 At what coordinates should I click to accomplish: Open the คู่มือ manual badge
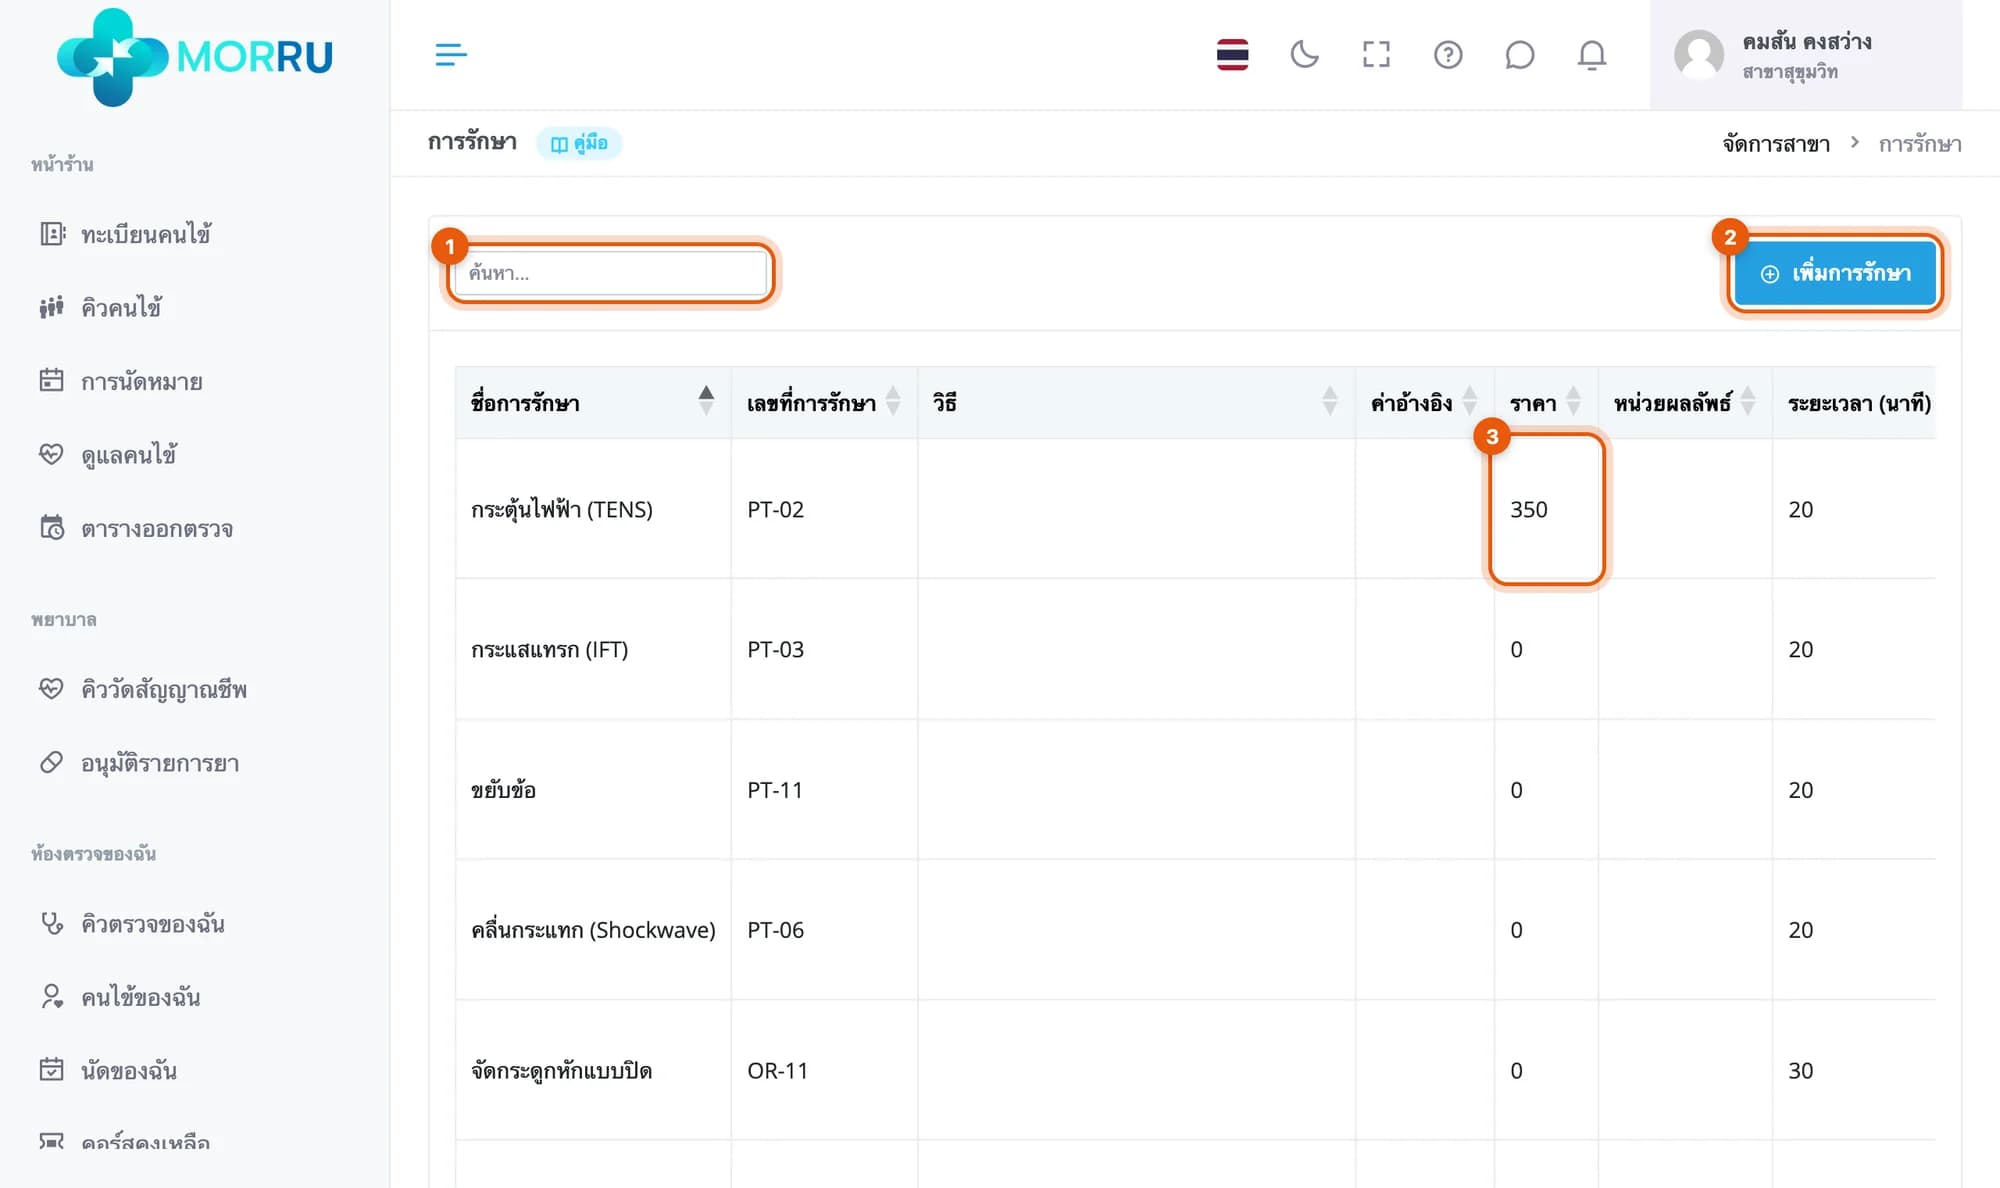point(579,143)
